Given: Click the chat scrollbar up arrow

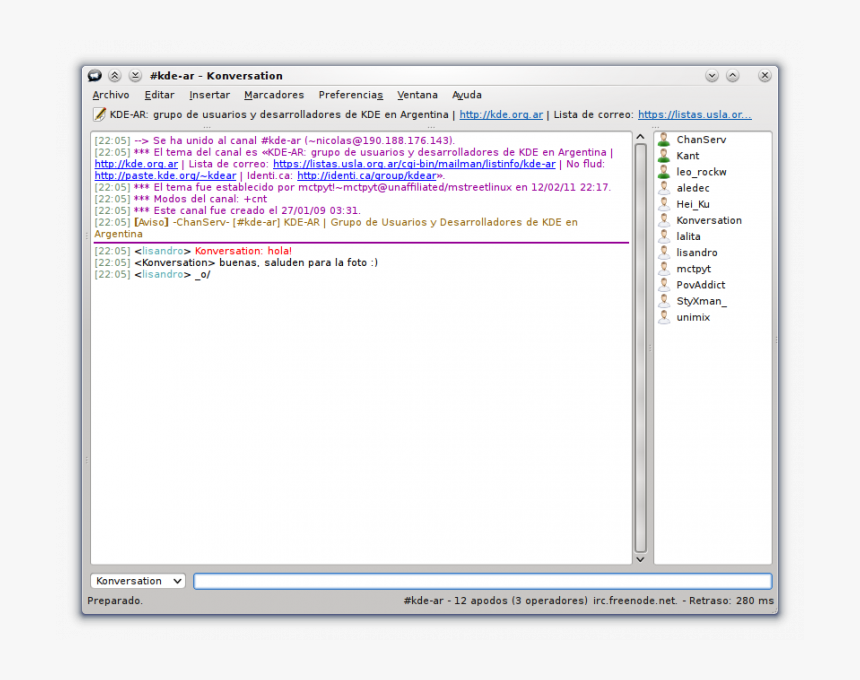Looking at the screenshot, I should [640, 137].
